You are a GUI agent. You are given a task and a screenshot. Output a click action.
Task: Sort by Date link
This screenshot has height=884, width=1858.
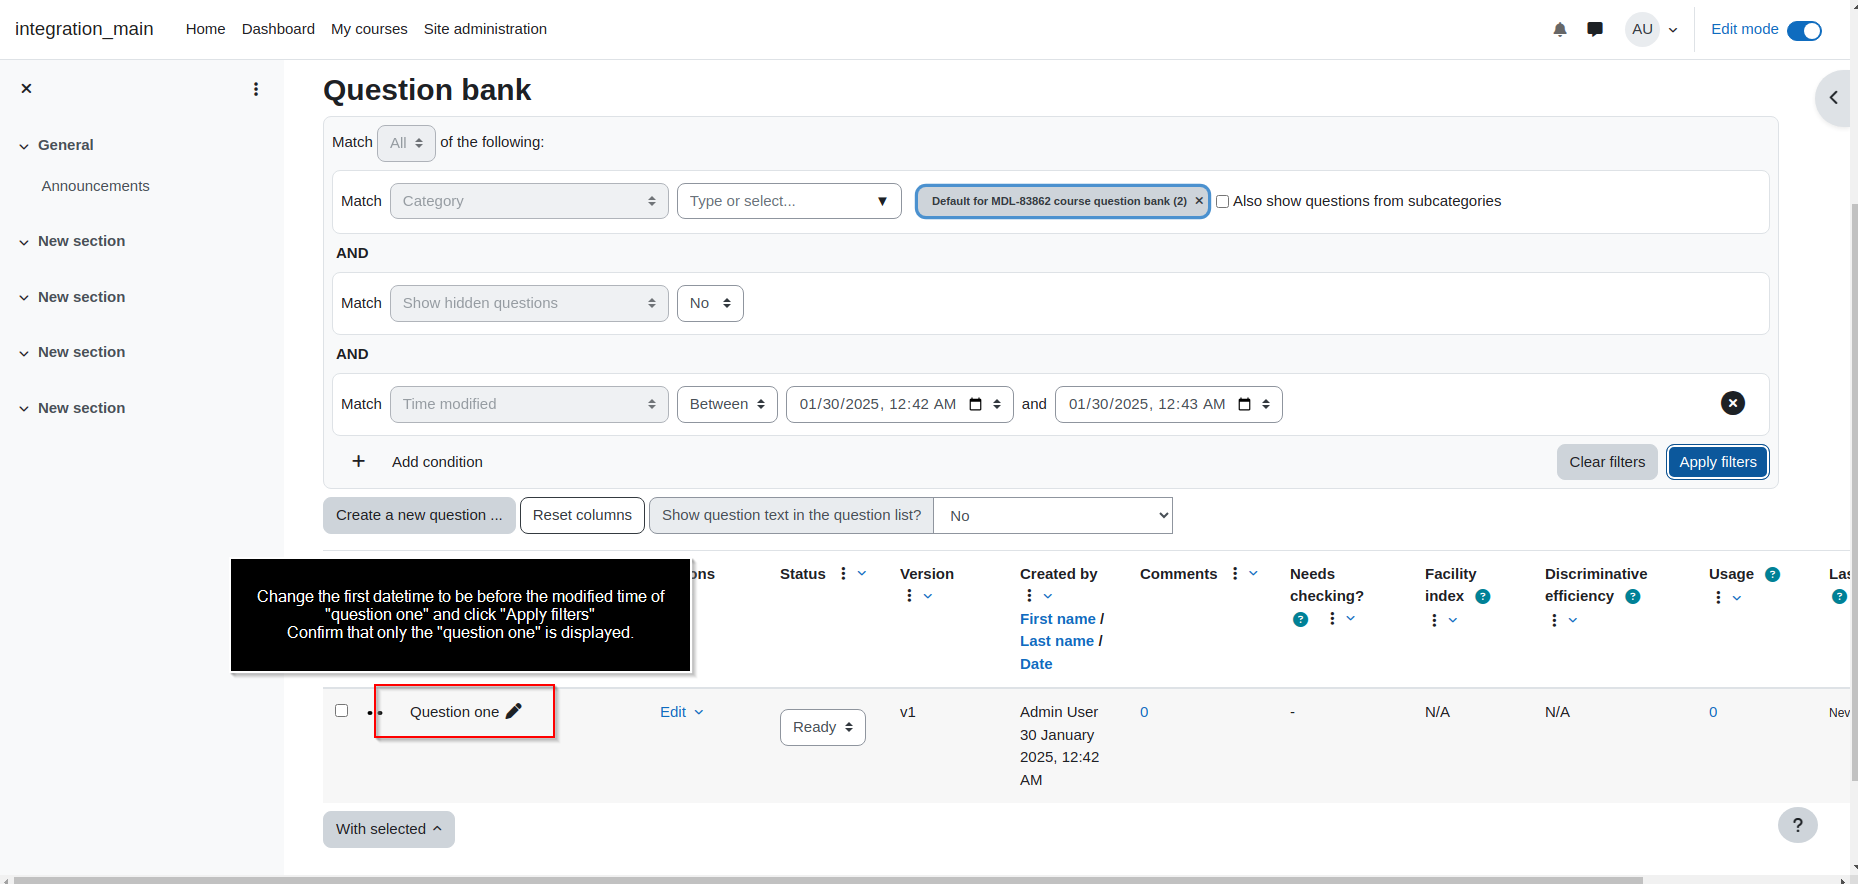pyautogui.click(x=1036, y=664)
